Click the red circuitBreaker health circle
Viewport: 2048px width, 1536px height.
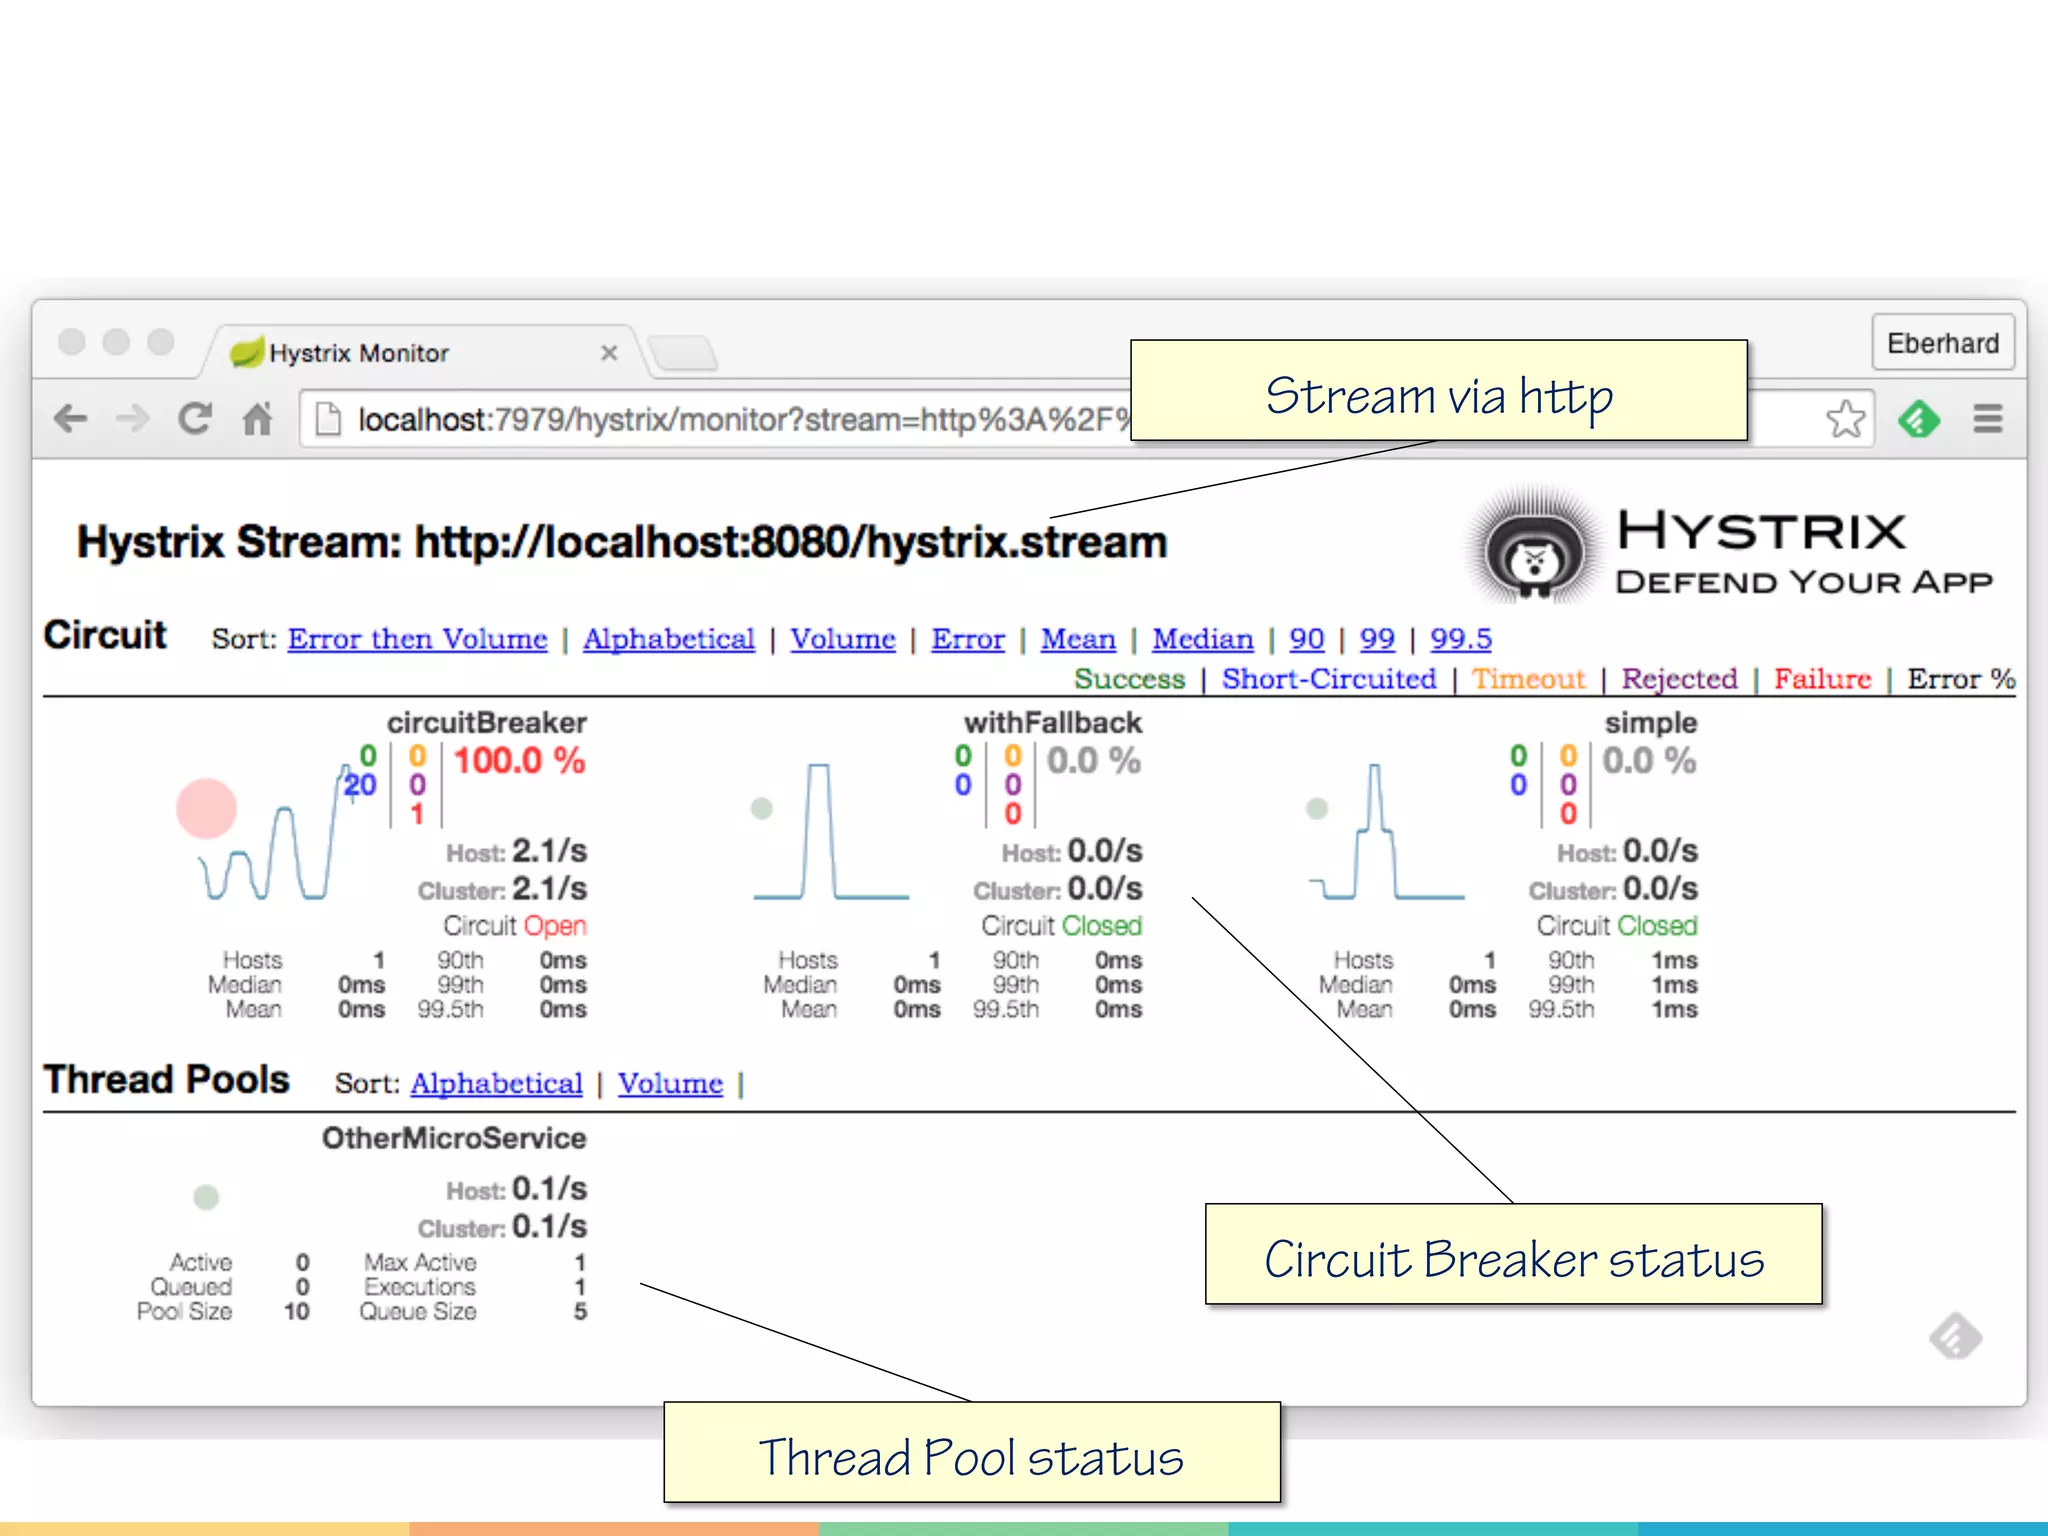(x=206, y=808)
